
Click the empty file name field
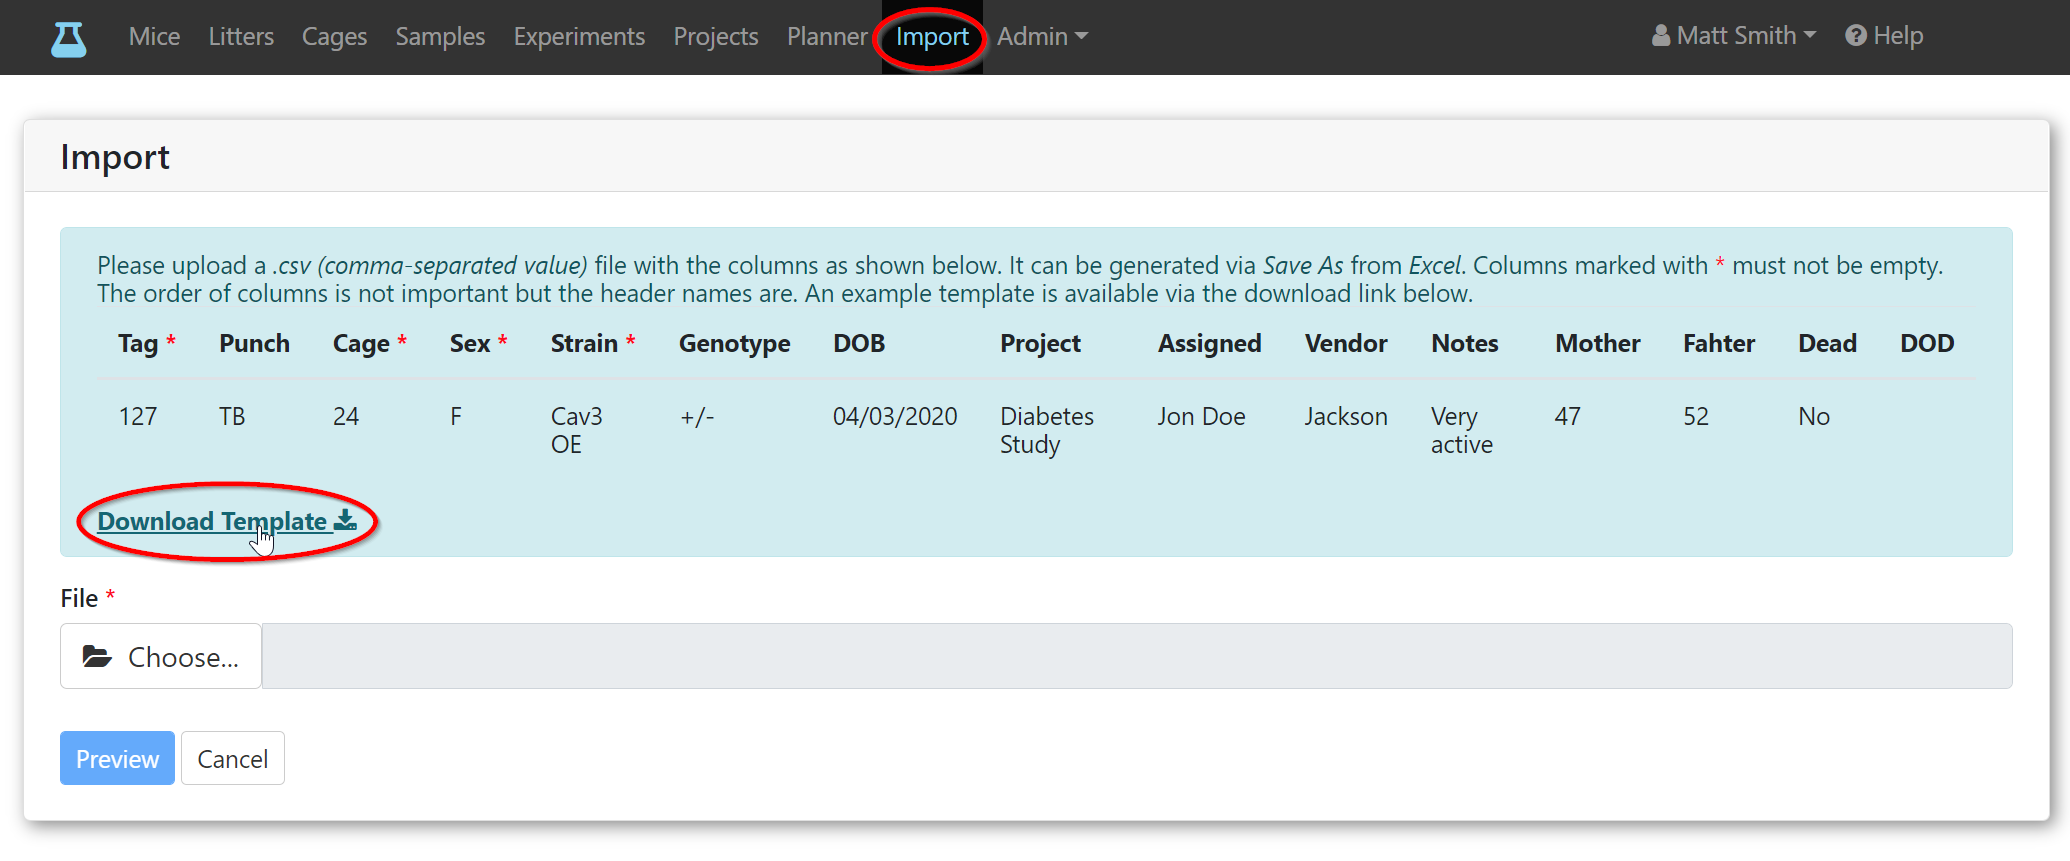pyautogui.click(x=1137, y=656)
